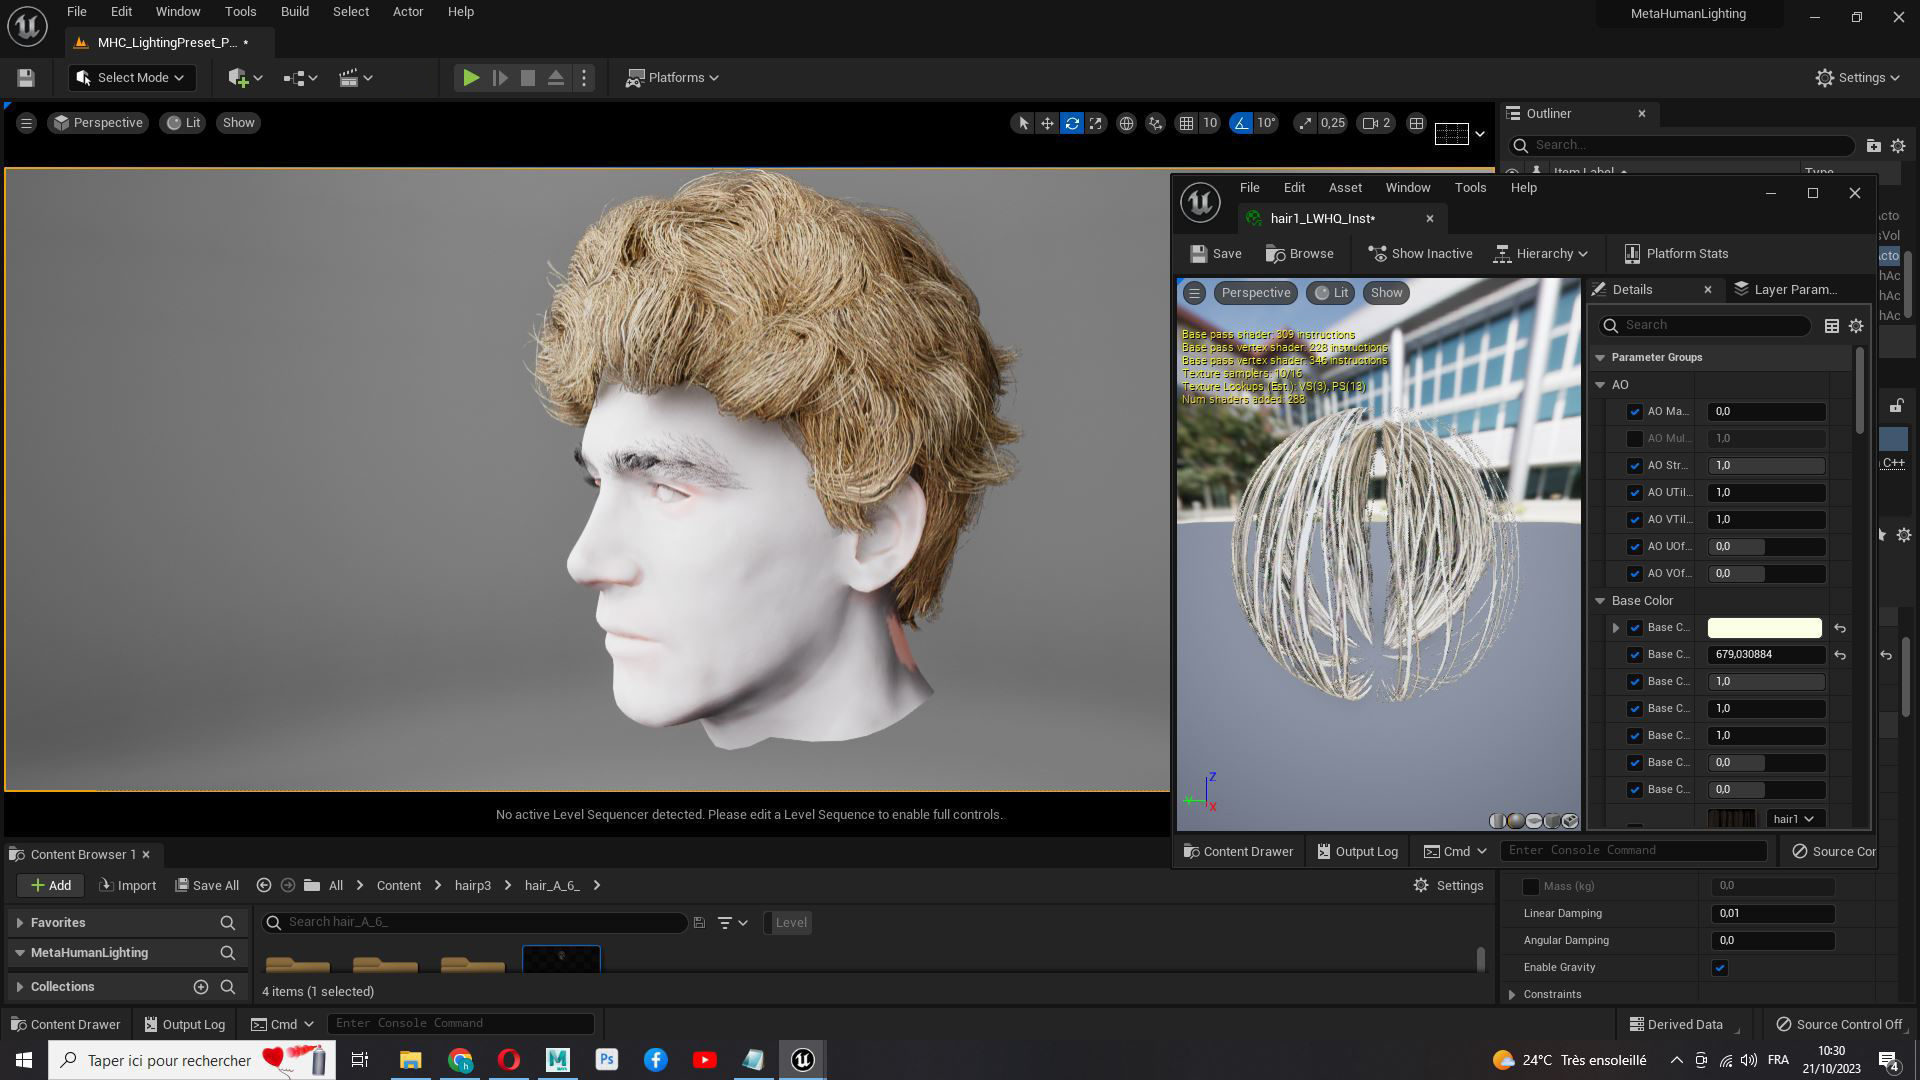Expand the Base Color vector parameter row
The width and height of the screenshot is (1920, 1080).
coord(1615,628)
